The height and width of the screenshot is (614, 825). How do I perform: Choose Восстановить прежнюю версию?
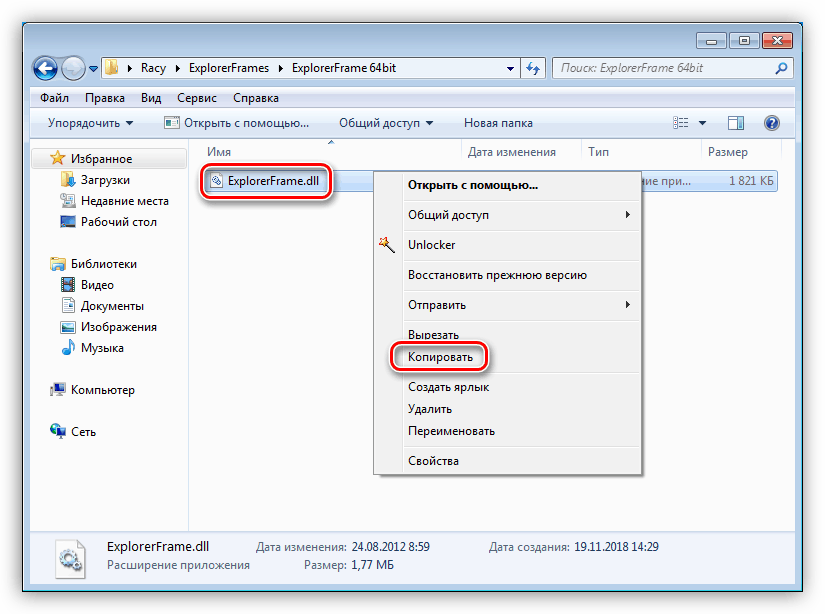(x=508, y=275)
